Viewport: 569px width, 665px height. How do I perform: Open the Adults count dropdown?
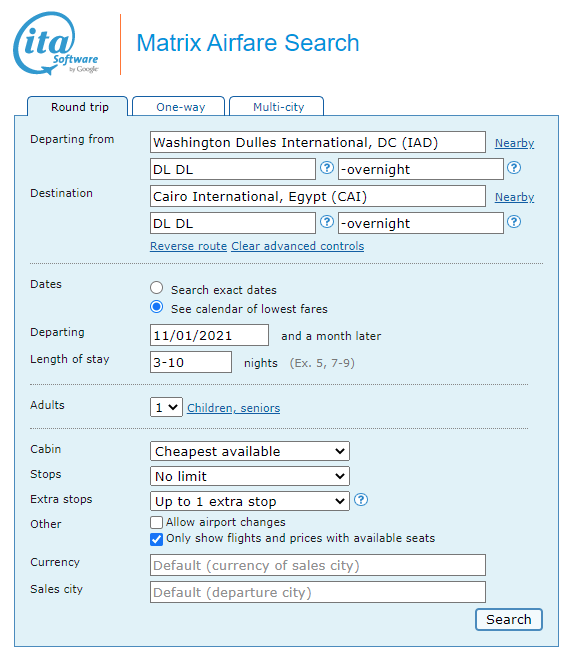pyautogui.click(x=166, y=408)
